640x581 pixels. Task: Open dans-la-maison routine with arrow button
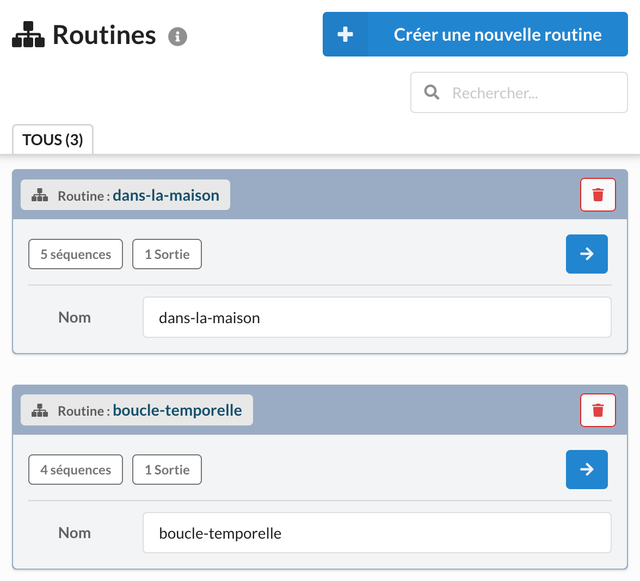point(587,254)
